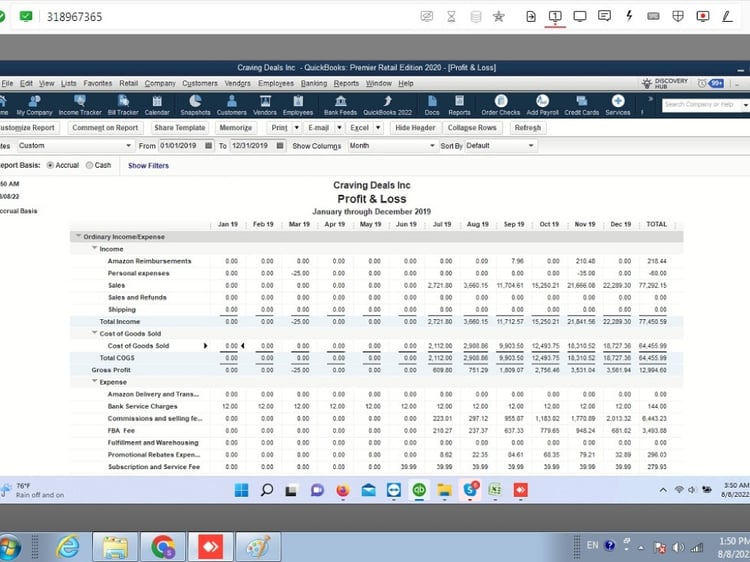Click the star favorite icon in remote toolbar
750x562 pixels.
tap(498, 17)
